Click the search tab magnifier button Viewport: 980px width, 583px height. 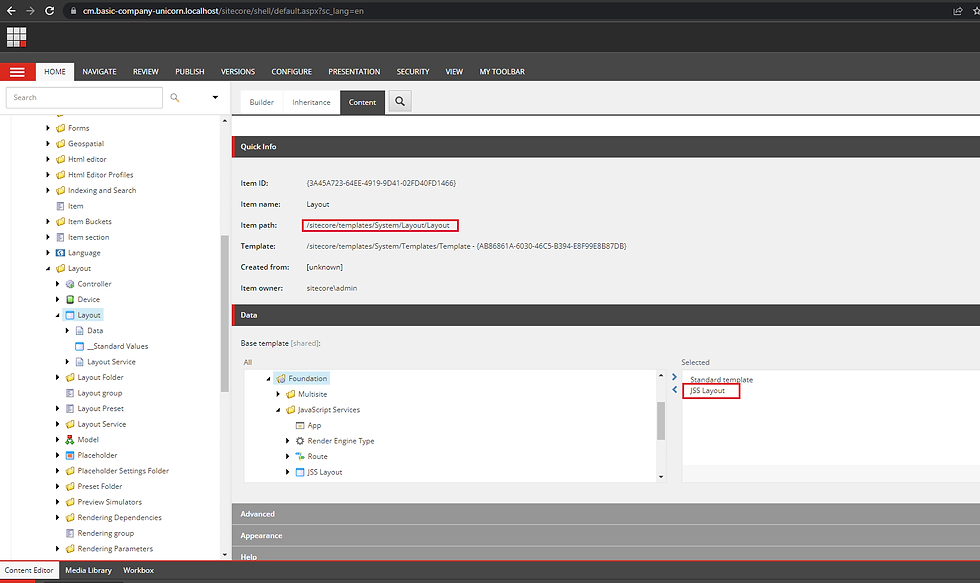(400, 101)
